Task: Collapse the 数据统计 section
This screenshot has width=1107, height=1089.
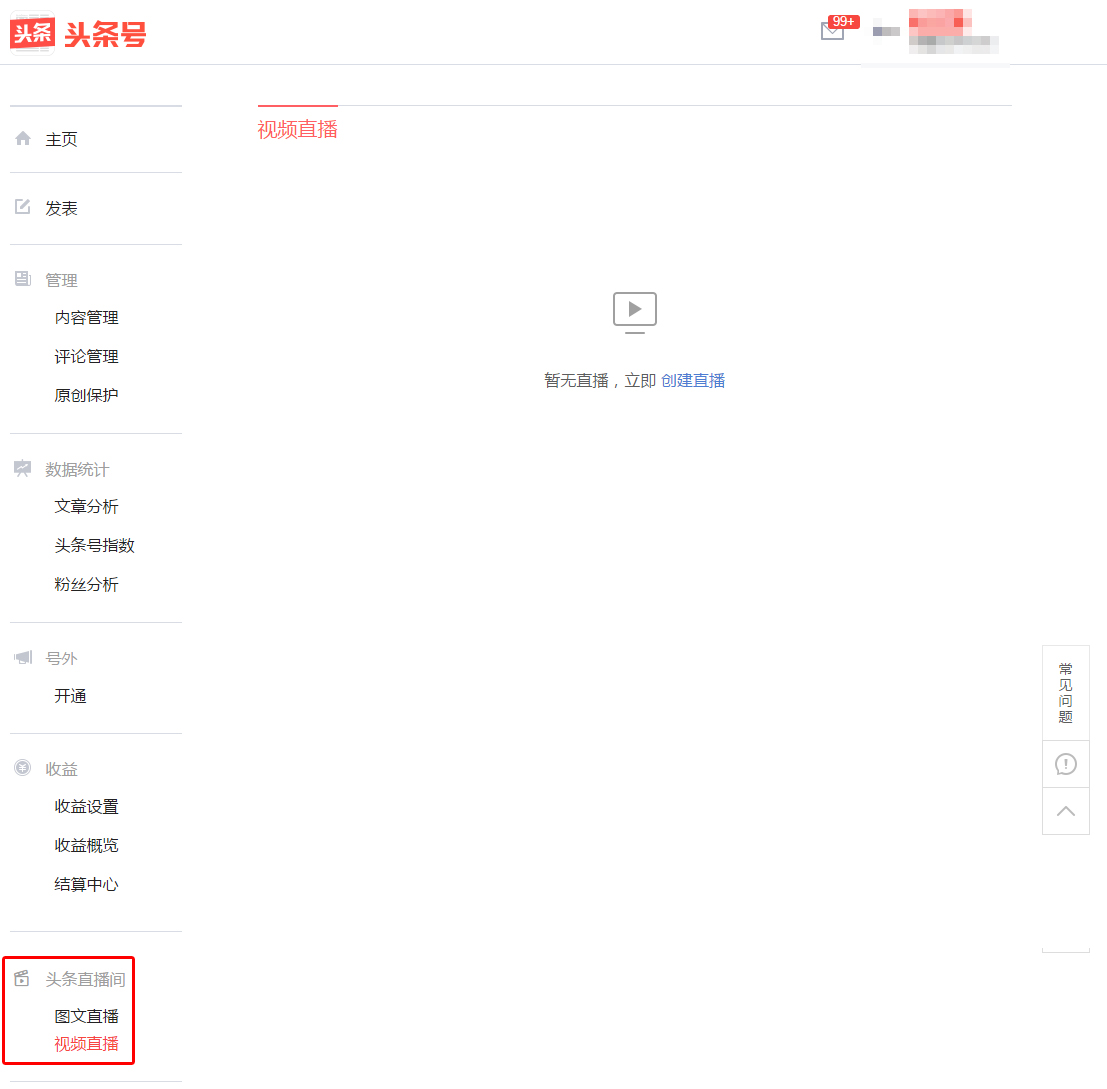Action: pos(77,468)
